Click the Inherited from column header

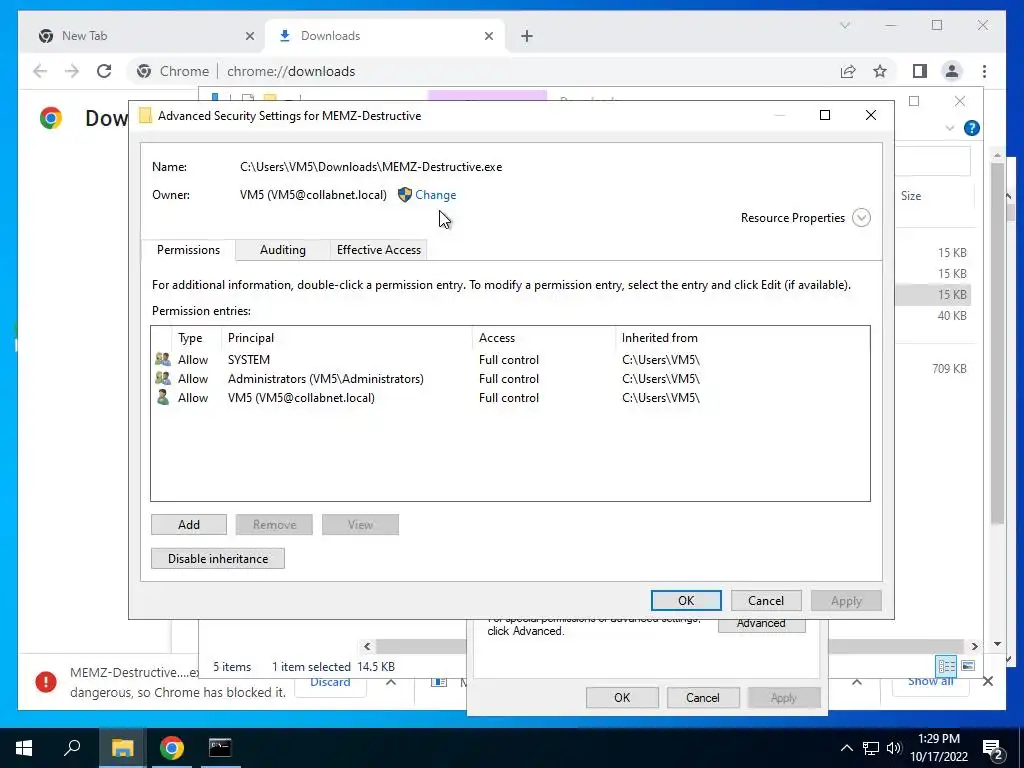(x=659, y=338)
